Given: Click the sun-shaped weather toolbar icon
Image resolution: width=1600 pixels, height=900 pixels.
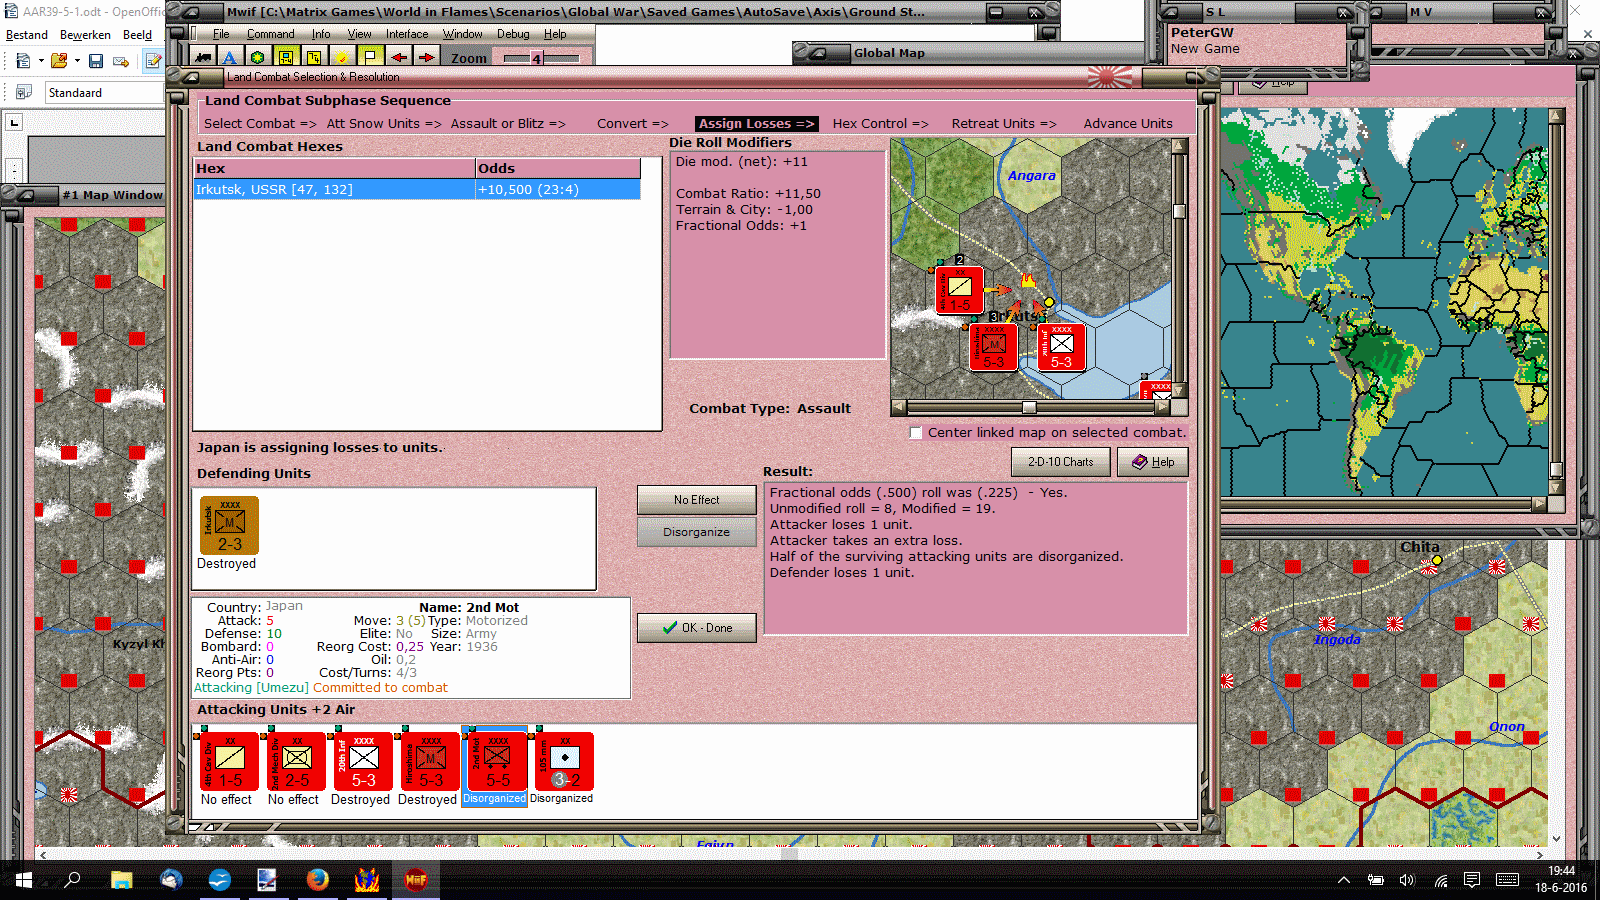Looking at the screenshot, I should pos(342,58).
